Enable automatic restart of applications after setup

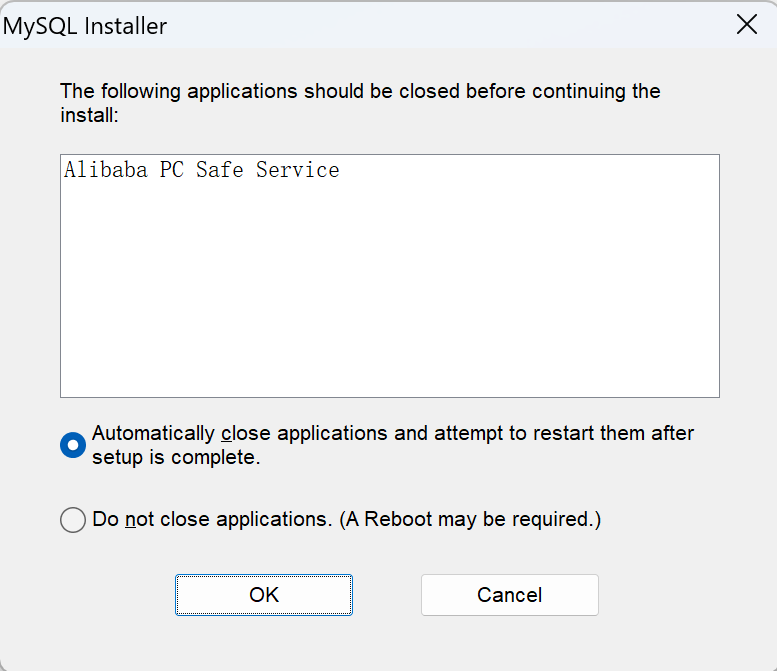coord(73,446)
